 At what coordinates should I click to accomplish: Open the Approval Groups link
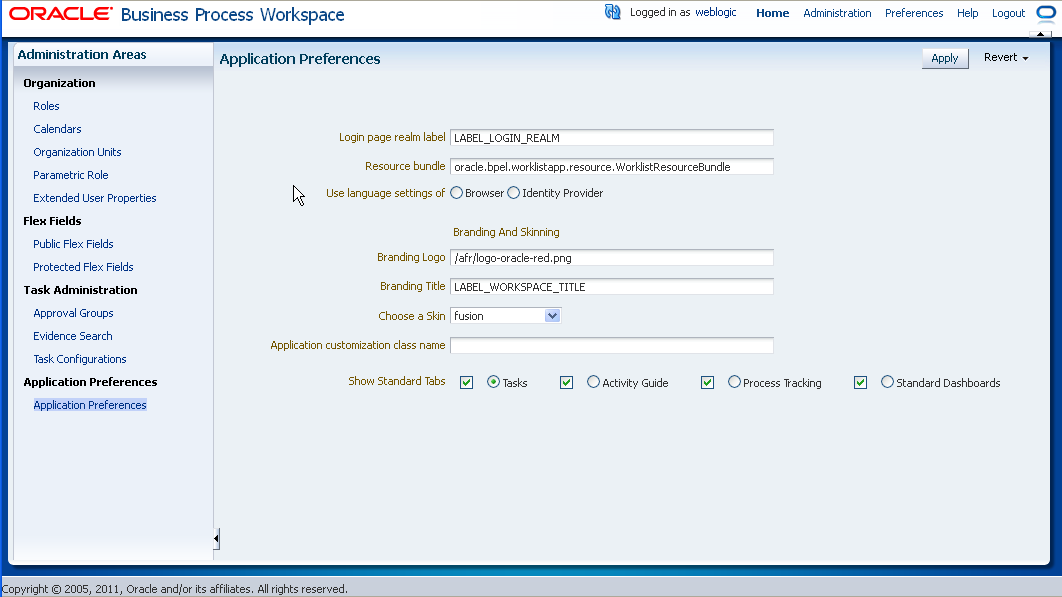[x=73, y=314]
